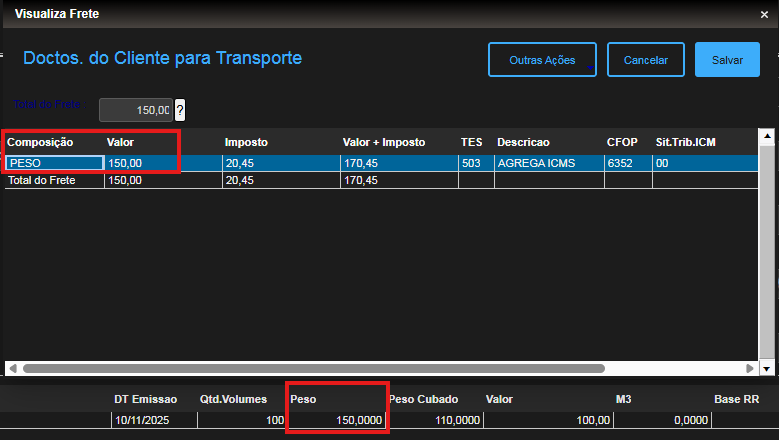The width and height of the screenshot is (779, 440).
Task: Click the grid's scroll up arrow
Action: (766, 136)
